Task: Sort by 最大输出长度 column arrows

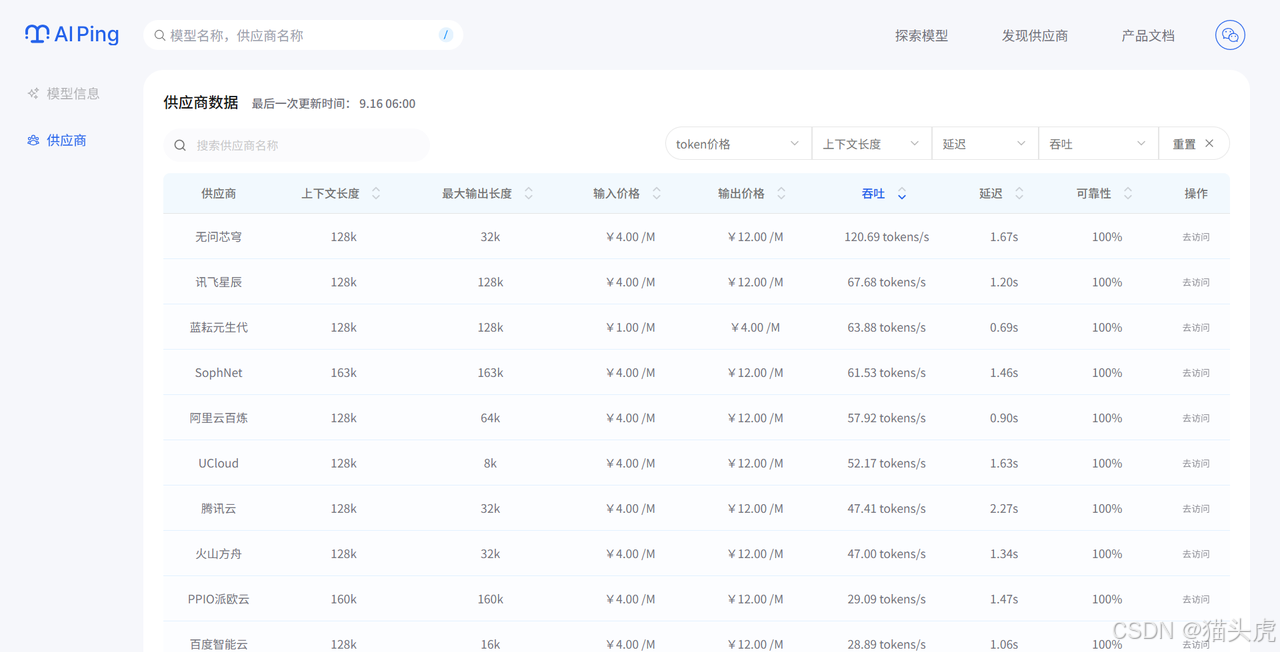Action: [528, 193]
